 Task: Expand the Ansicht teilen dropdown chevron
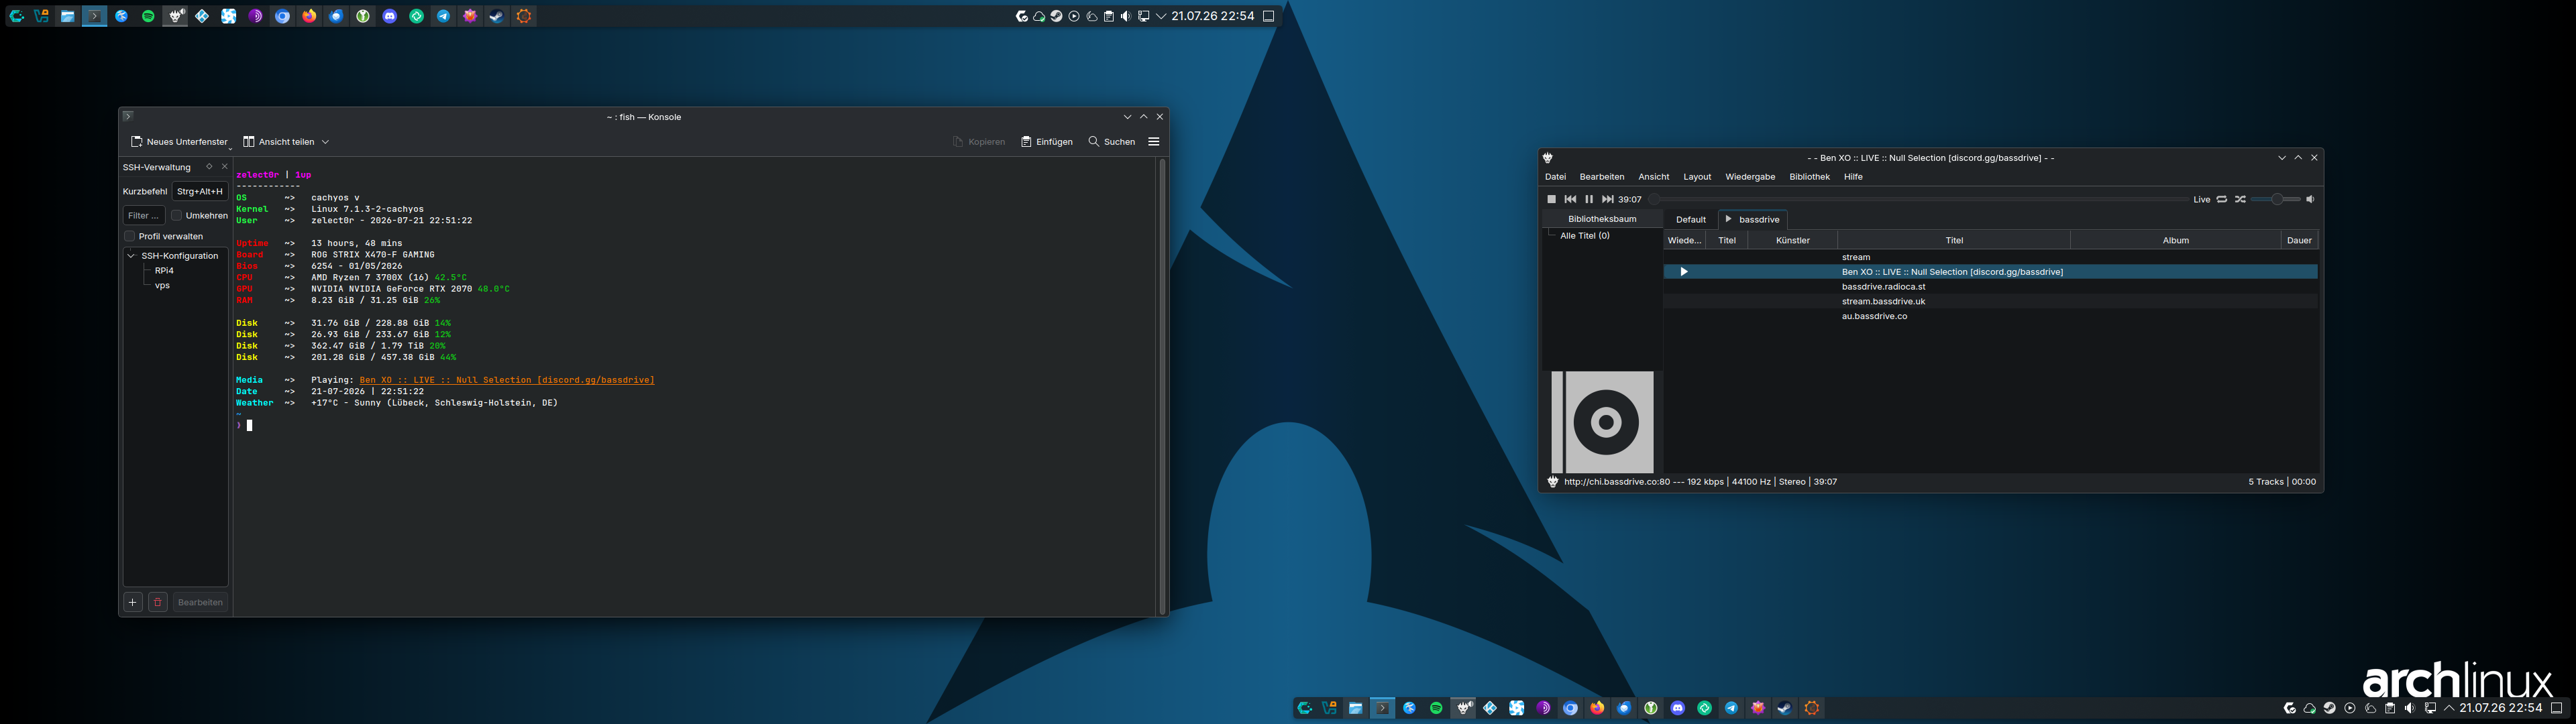(325, 142)
